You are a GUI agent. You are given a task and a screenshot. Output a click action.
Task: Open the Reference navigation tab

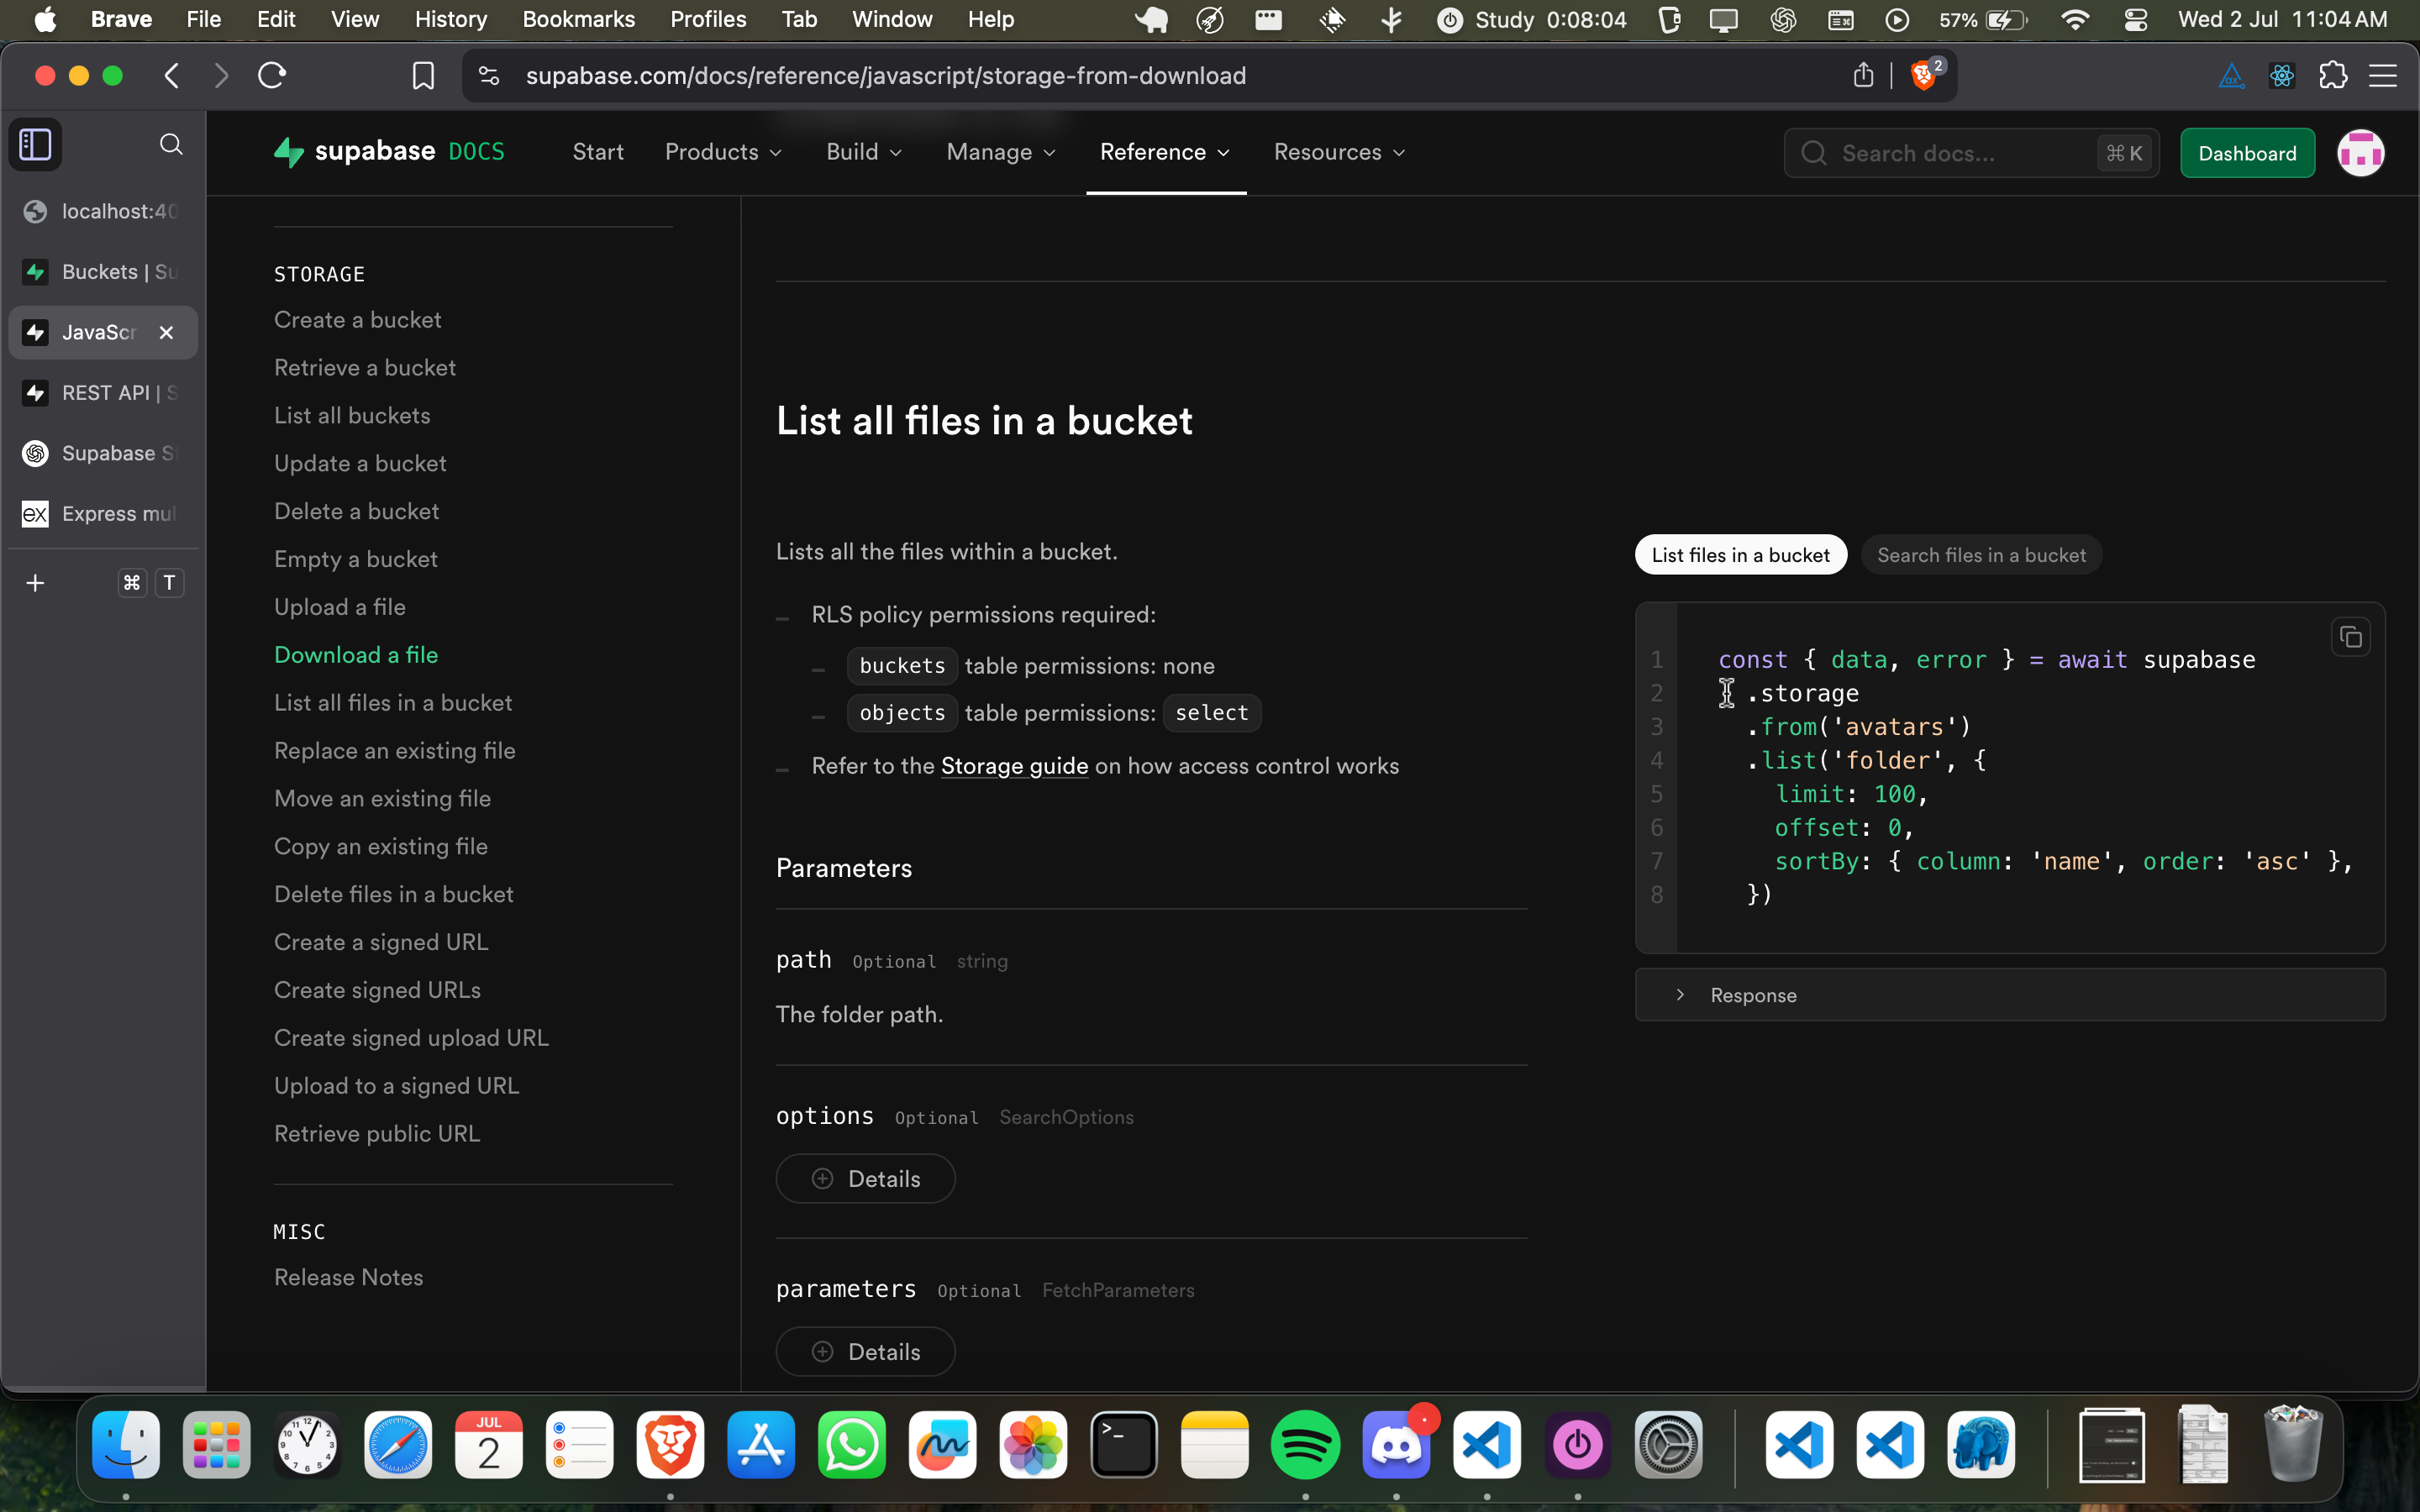[x=1165, y=152]
